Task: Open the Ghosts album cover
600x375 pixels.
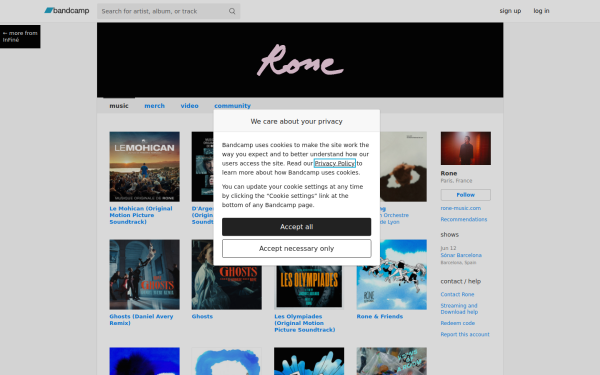Action: pos(227,288)
